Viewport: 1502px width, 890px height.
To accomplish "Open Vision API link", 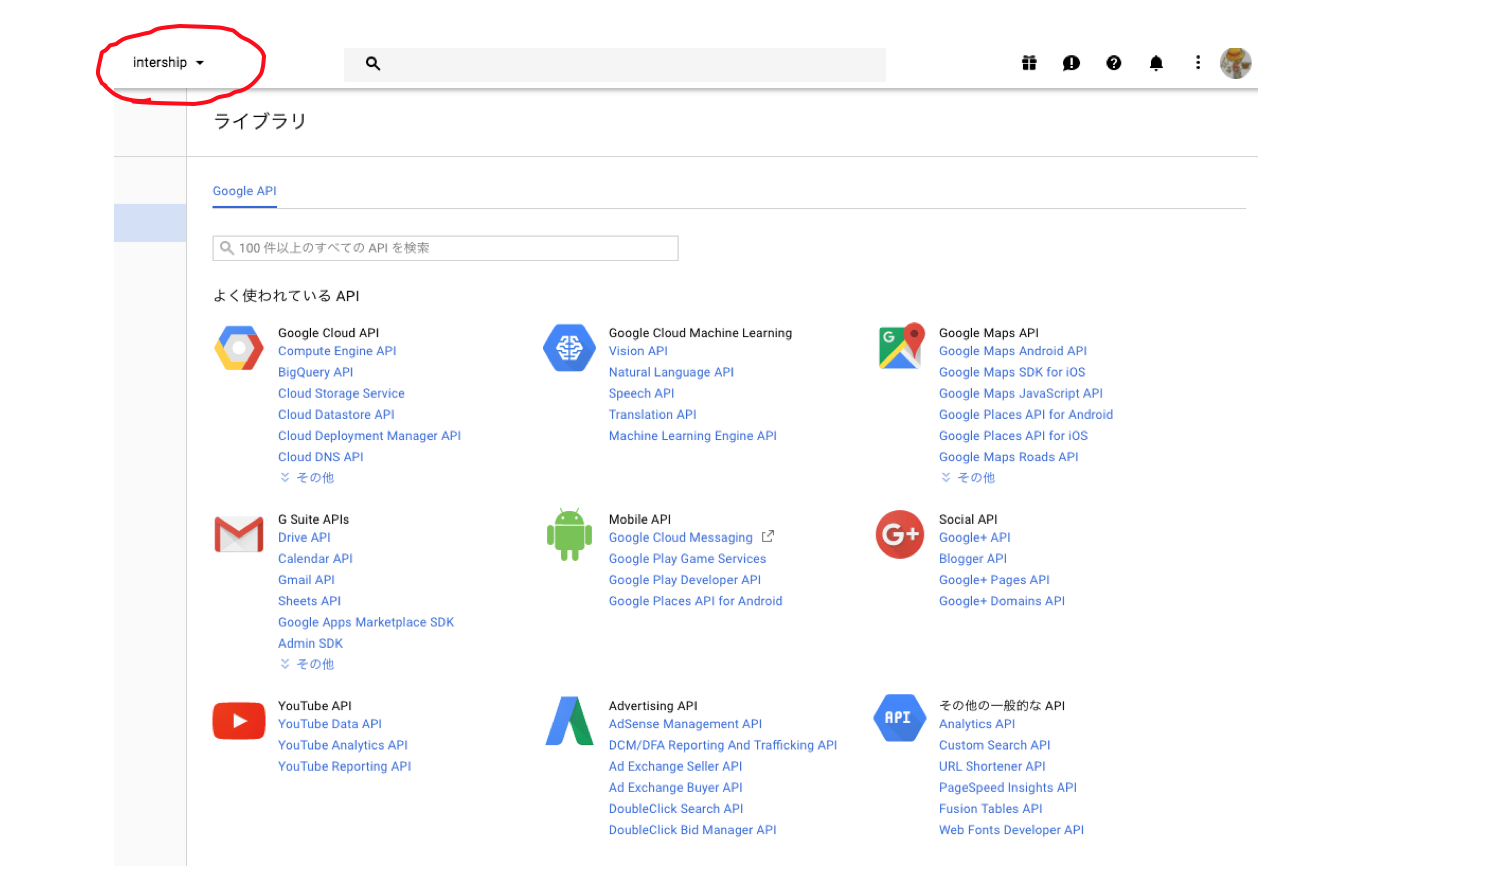I will tap(638, 351).
